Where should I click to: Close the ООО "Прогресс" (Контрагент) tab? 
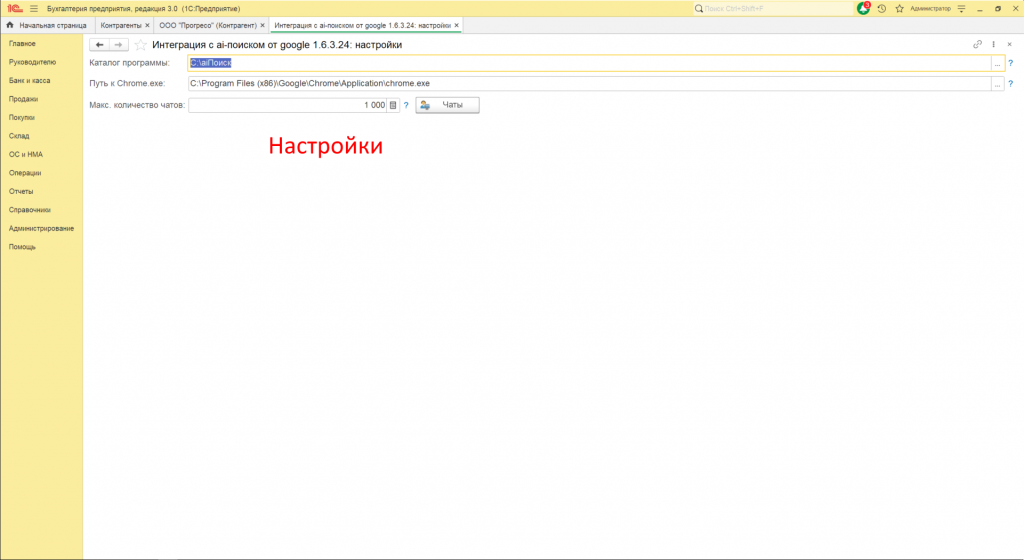[263, 25]
